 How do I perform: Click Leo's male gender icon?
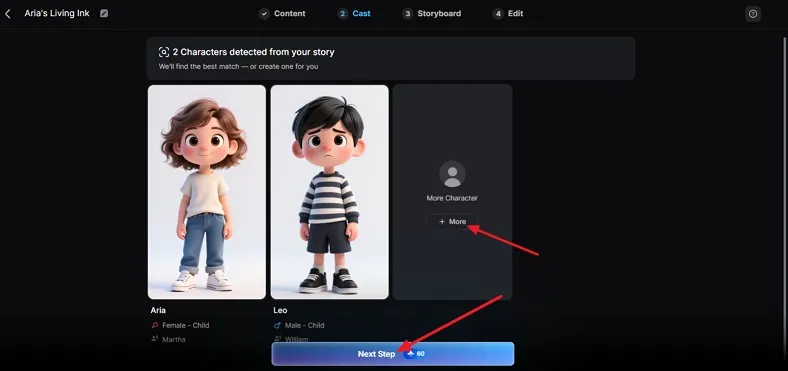click(277, 325)
